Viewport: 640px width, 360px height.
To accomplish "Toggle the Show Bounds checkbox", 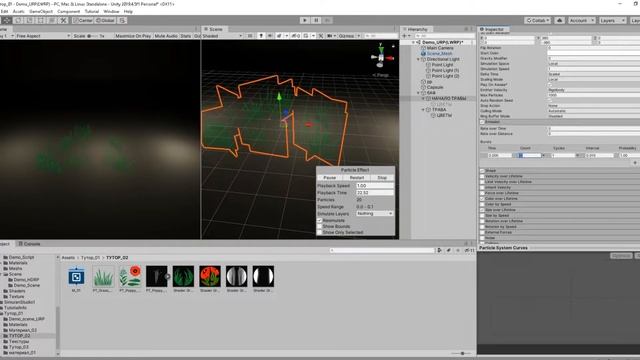I will click(320, 226).
